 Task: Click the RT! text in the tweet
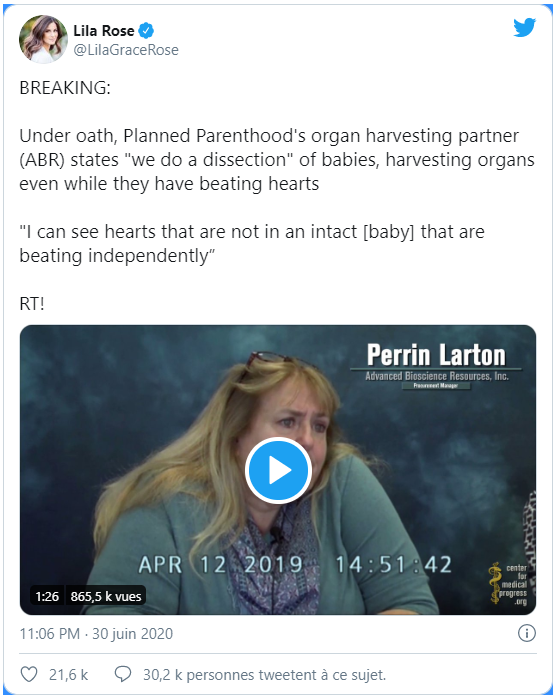click(32, 304)
